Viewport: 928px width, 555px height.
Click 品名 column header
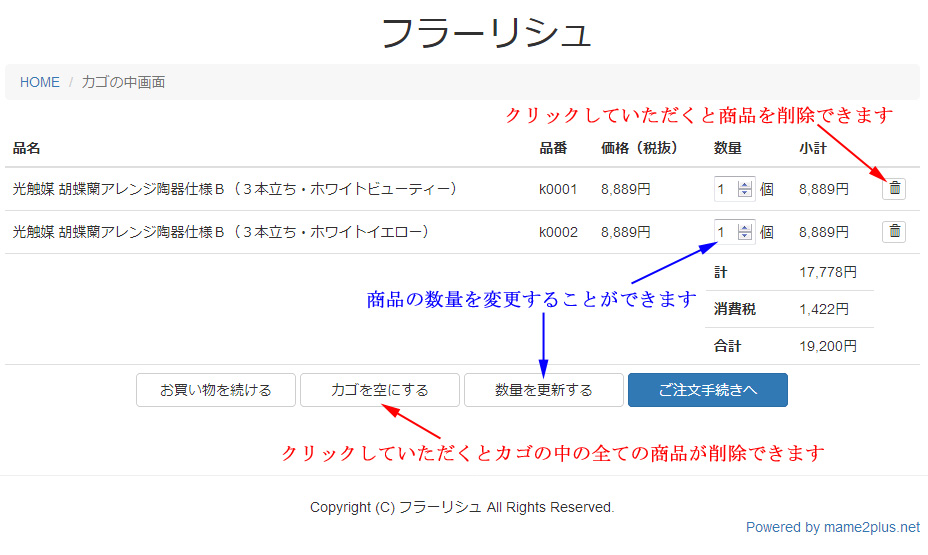(27, 149)
